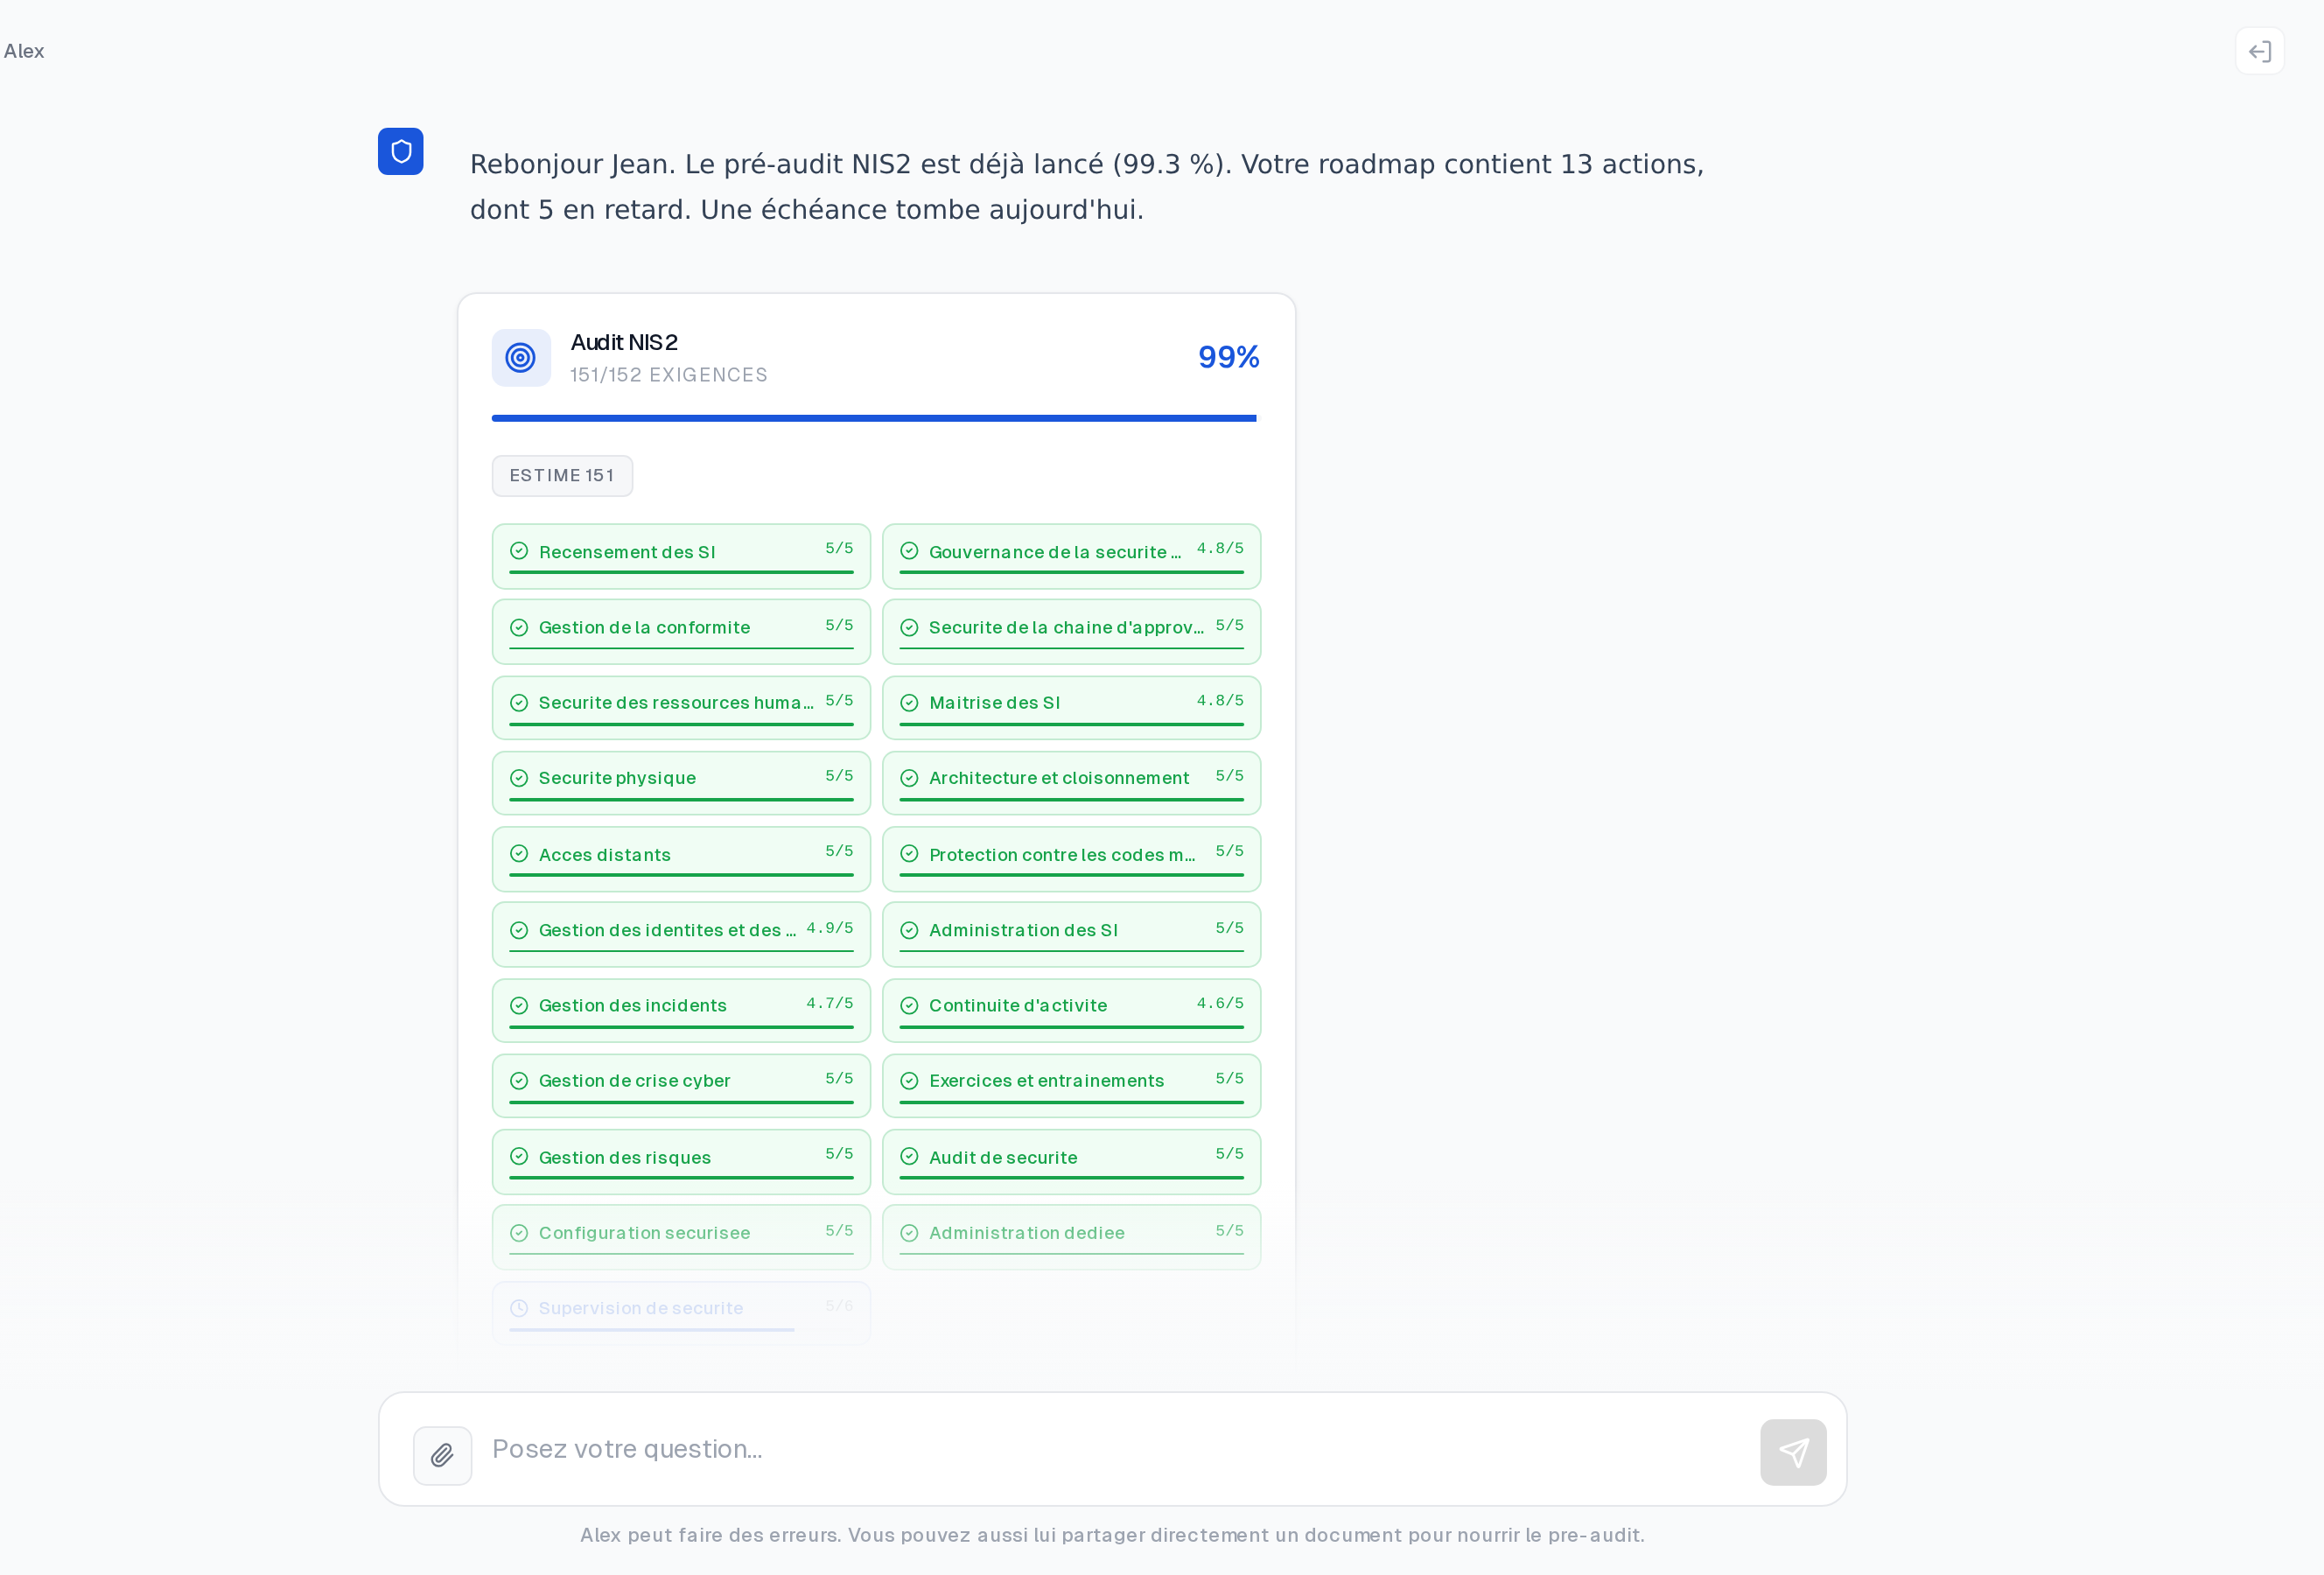Toggle the check circle on Administration dediee
Image resolution: width=2324 pixels, height=1575 pixels.
909,1232
